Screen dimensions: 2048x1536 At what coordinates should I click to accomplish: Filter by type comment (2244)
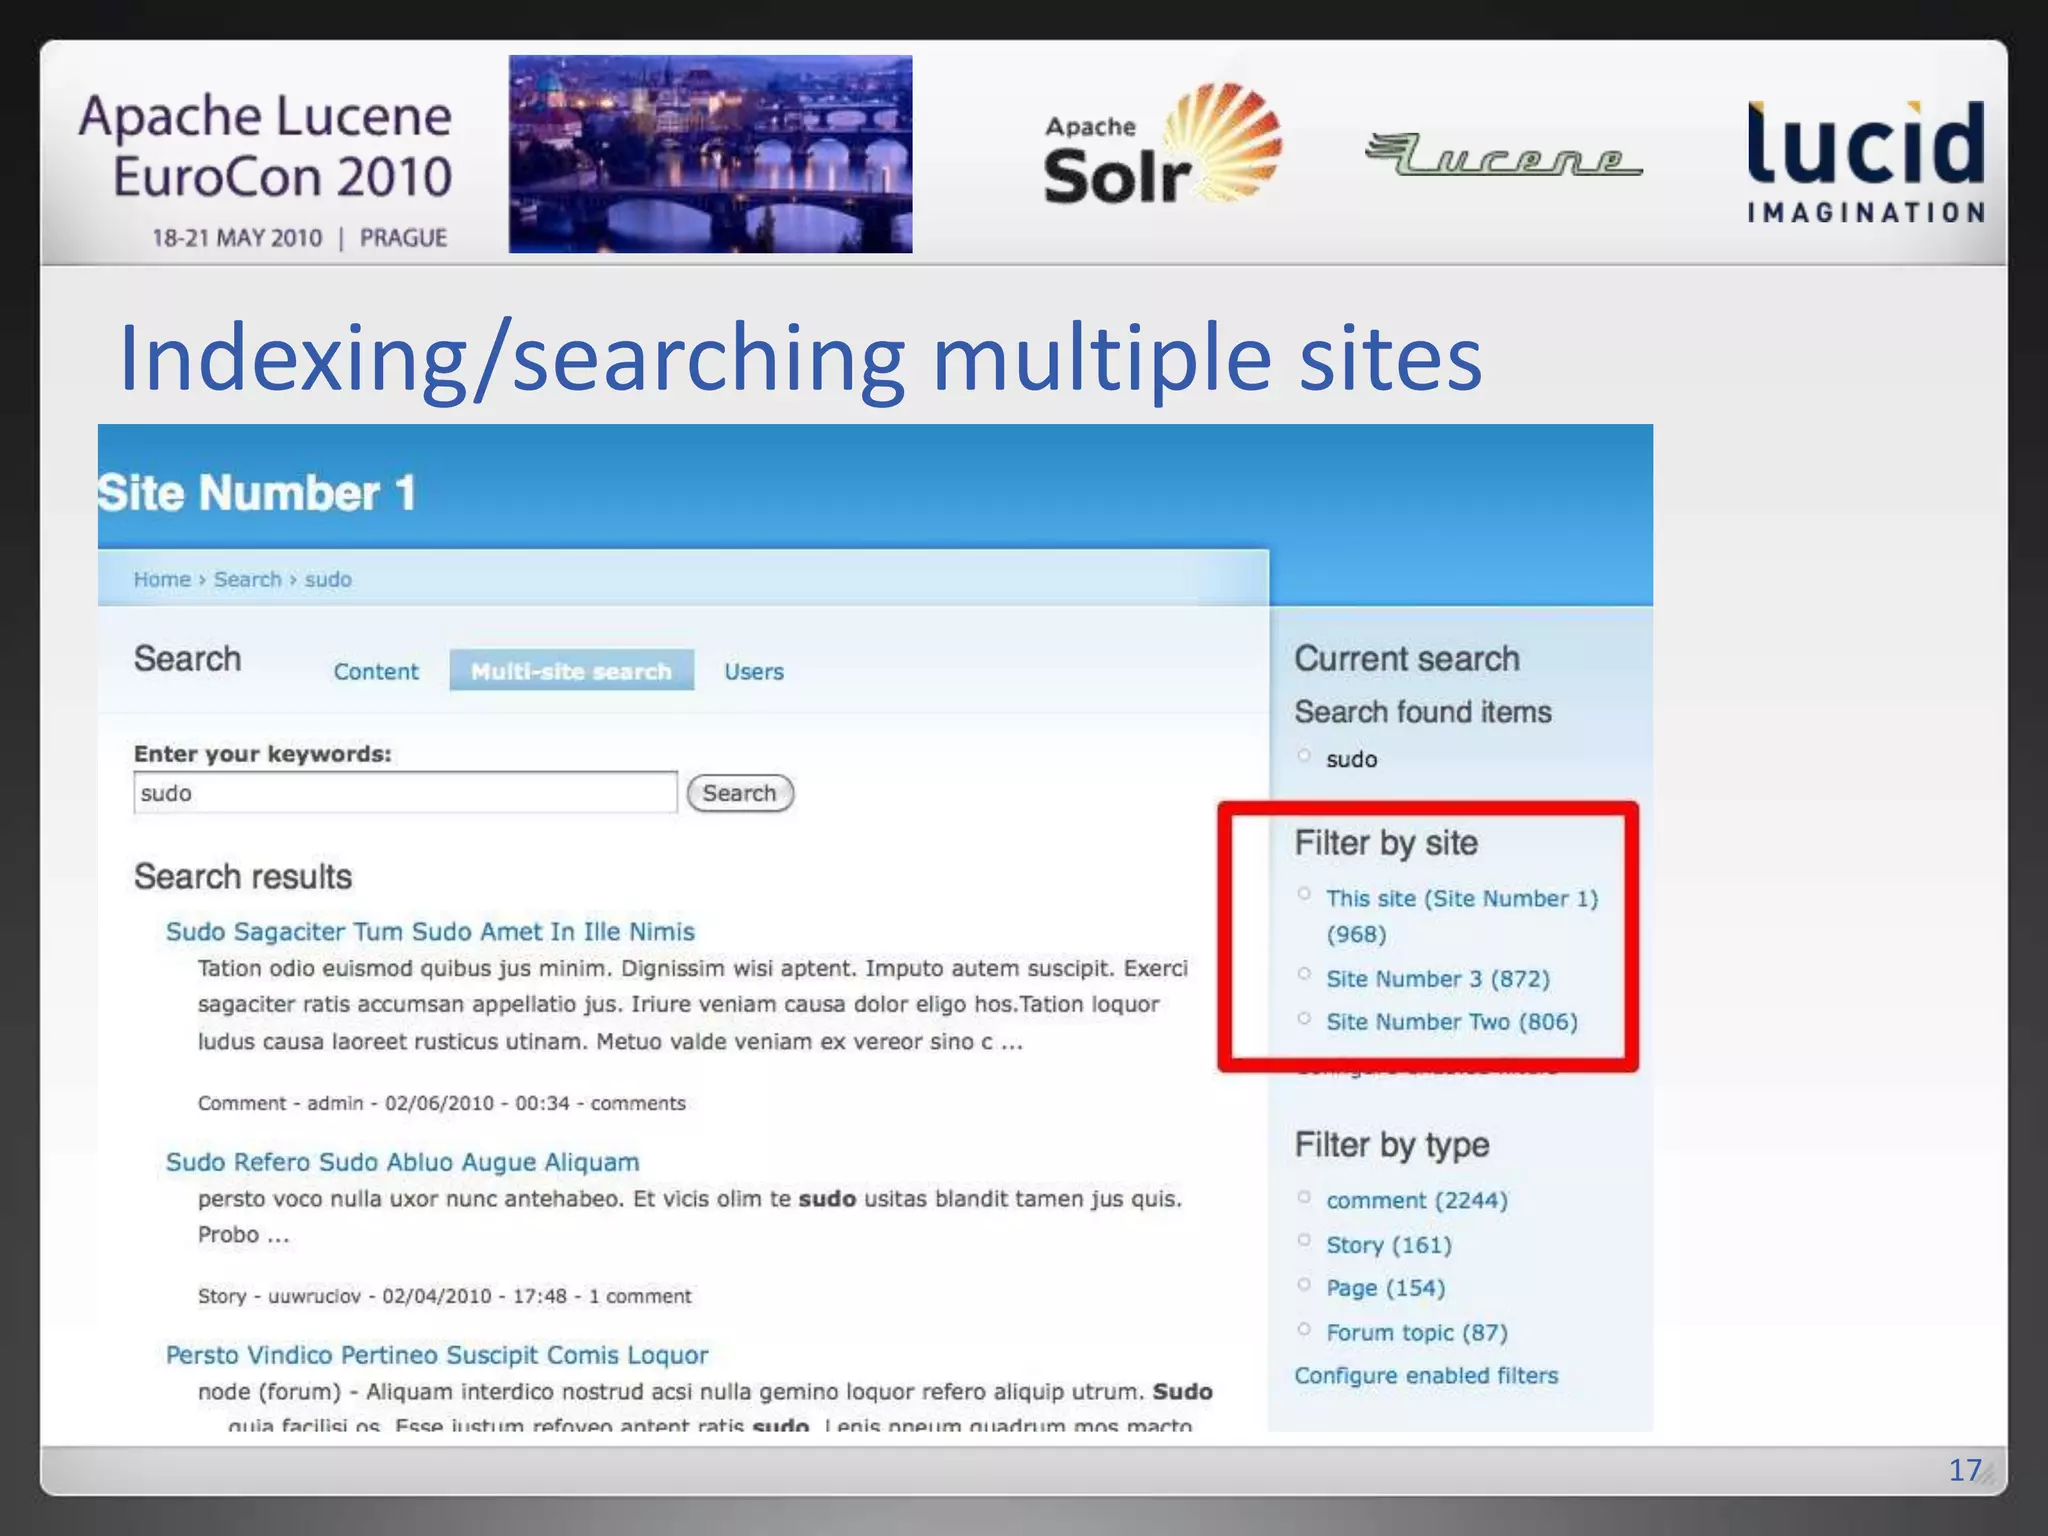[x=1417, y=1200]
